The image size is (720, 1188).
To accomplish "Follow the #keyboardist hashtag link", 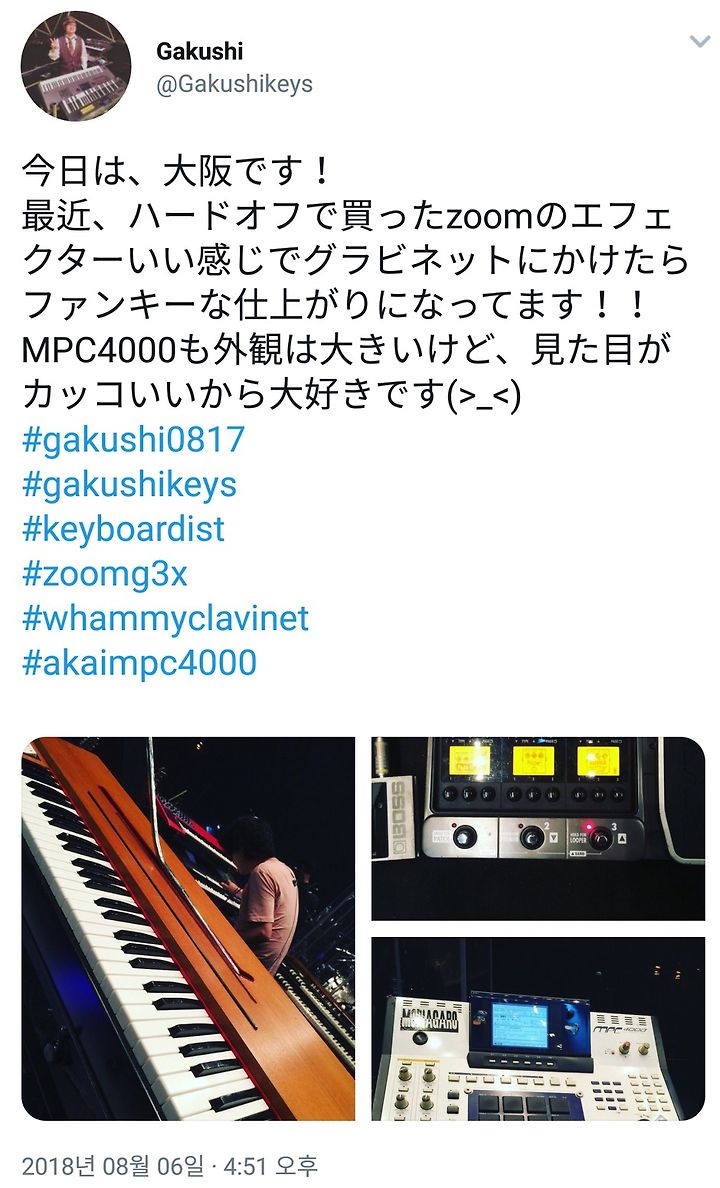I will click(x=124, y=529).
